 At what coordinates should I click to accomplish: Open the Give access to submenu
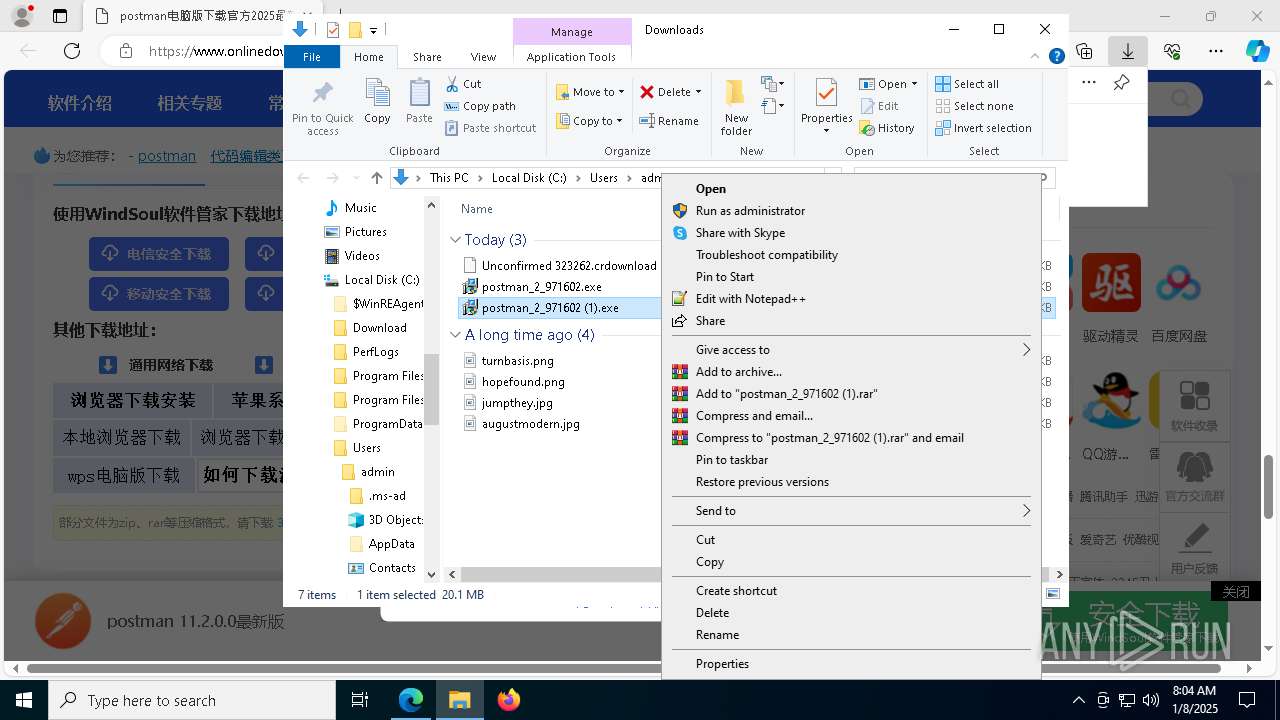(x=850, y=350)
